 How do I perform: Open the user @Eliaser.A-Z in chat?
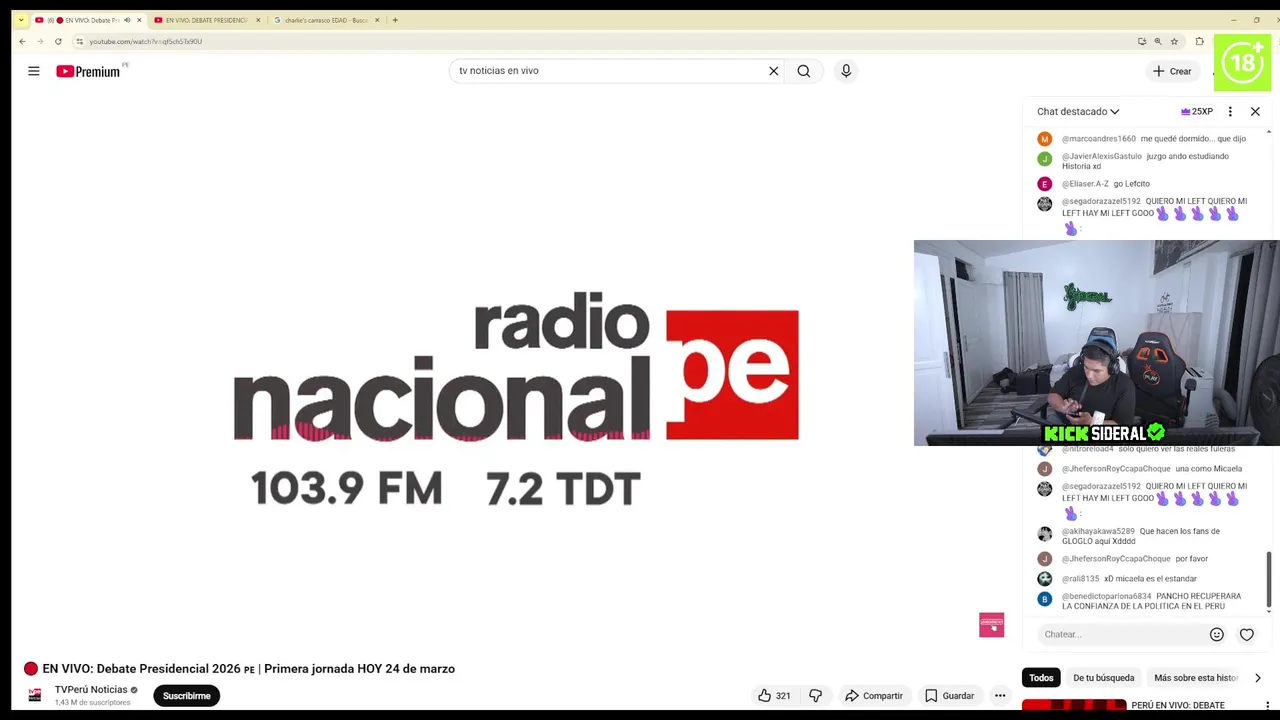(1085, 184)
